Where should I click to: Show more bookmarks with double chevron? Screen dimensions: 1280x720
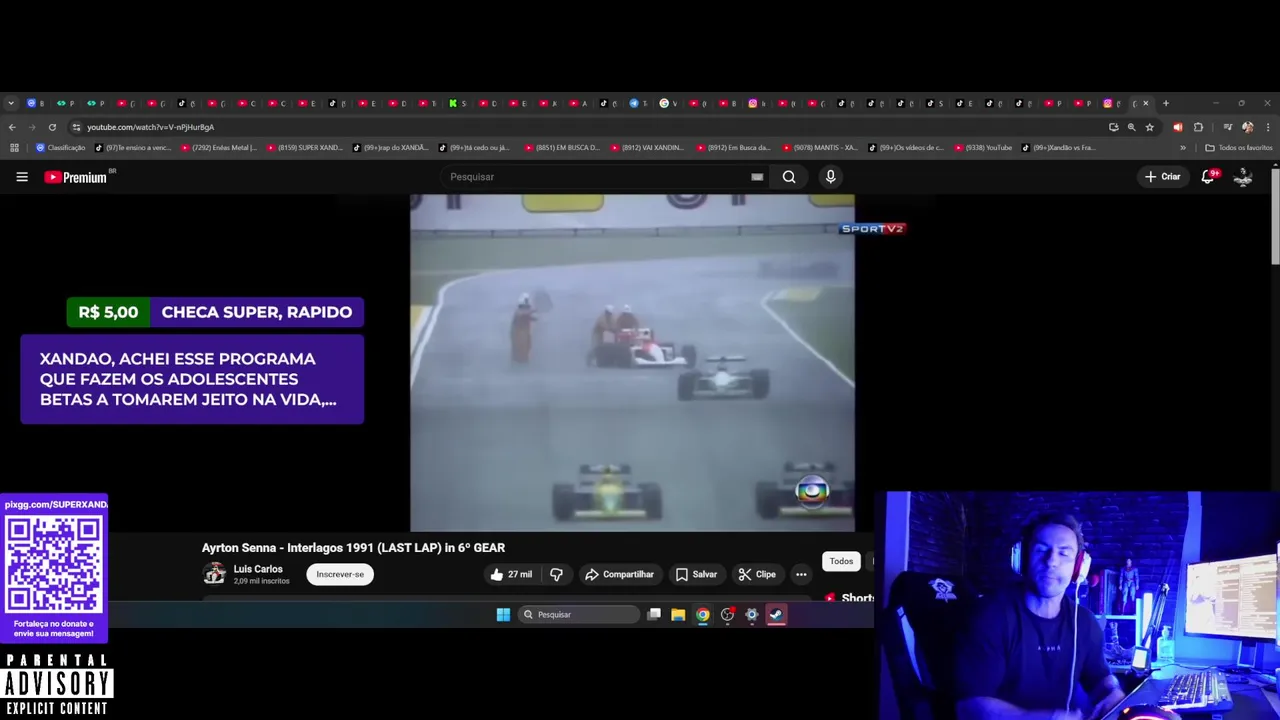[x=1183, y=148]
